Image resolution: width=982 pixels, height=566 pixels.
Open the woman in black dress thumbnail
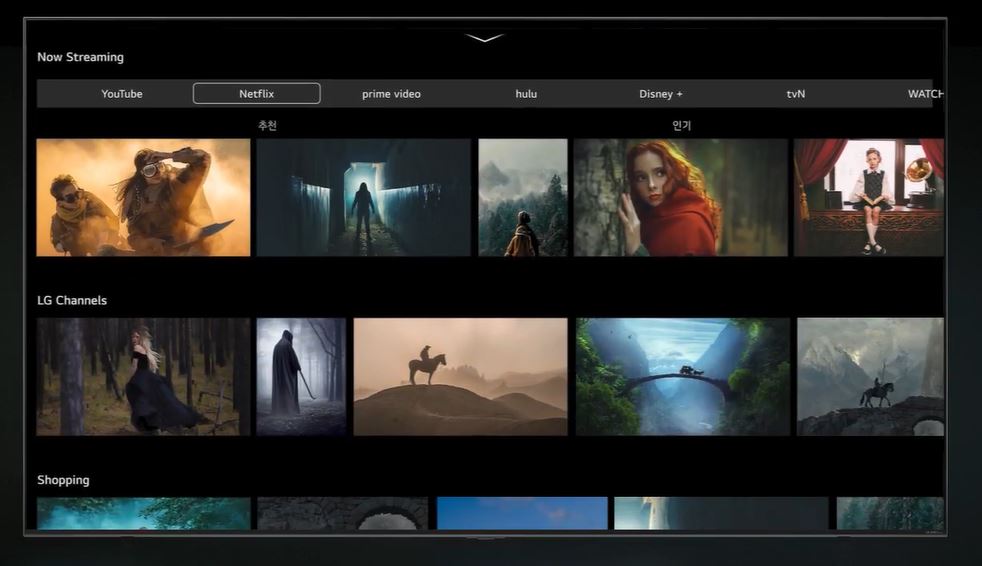point(143,377)
